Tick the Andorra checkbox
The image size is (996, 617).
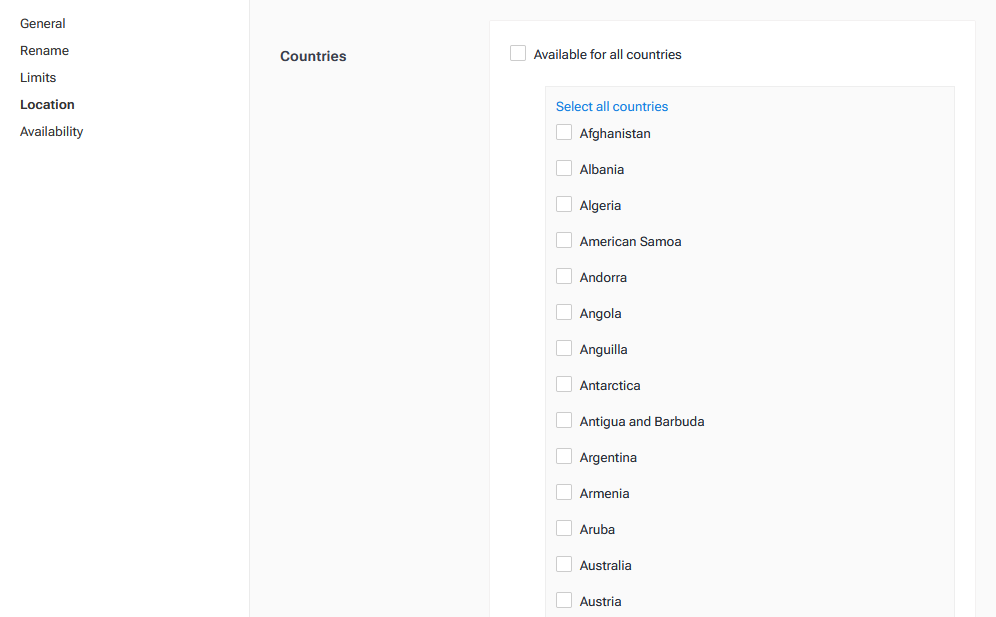click(564, 275)
